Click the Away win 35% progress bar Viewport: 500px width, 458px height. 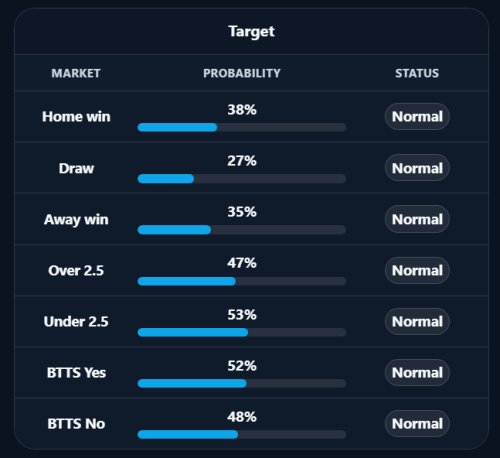tap(242, 230)
